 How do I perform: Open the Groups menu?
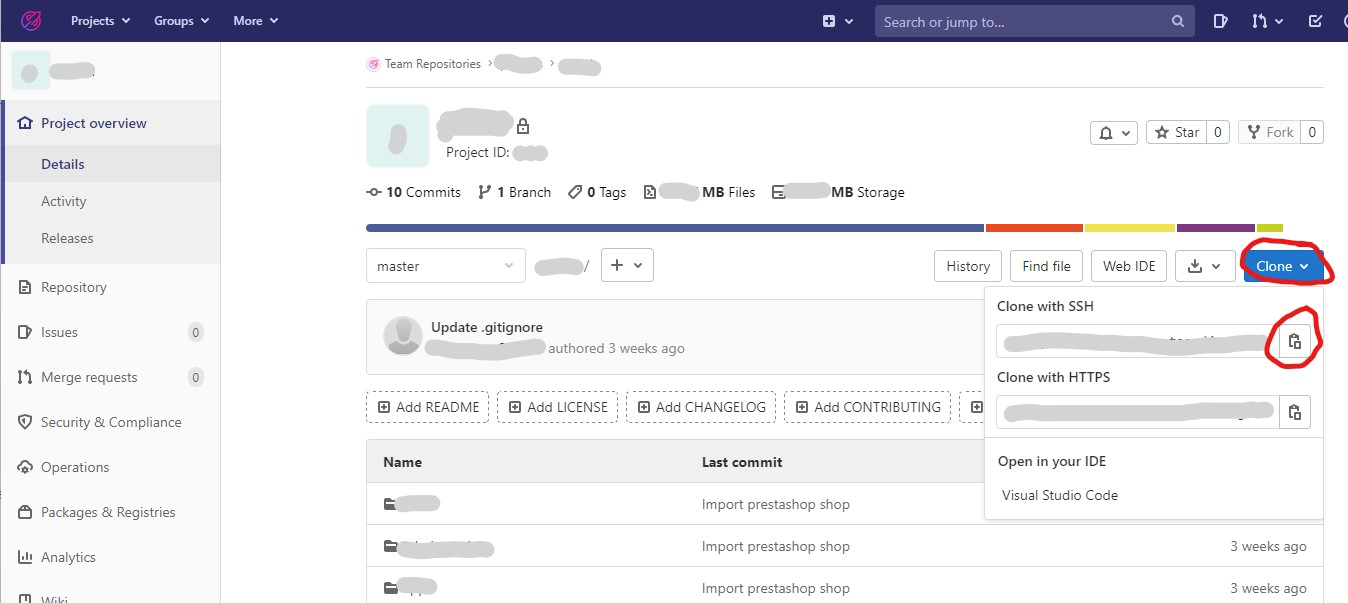pyautogui.click(x=181, y=21)
